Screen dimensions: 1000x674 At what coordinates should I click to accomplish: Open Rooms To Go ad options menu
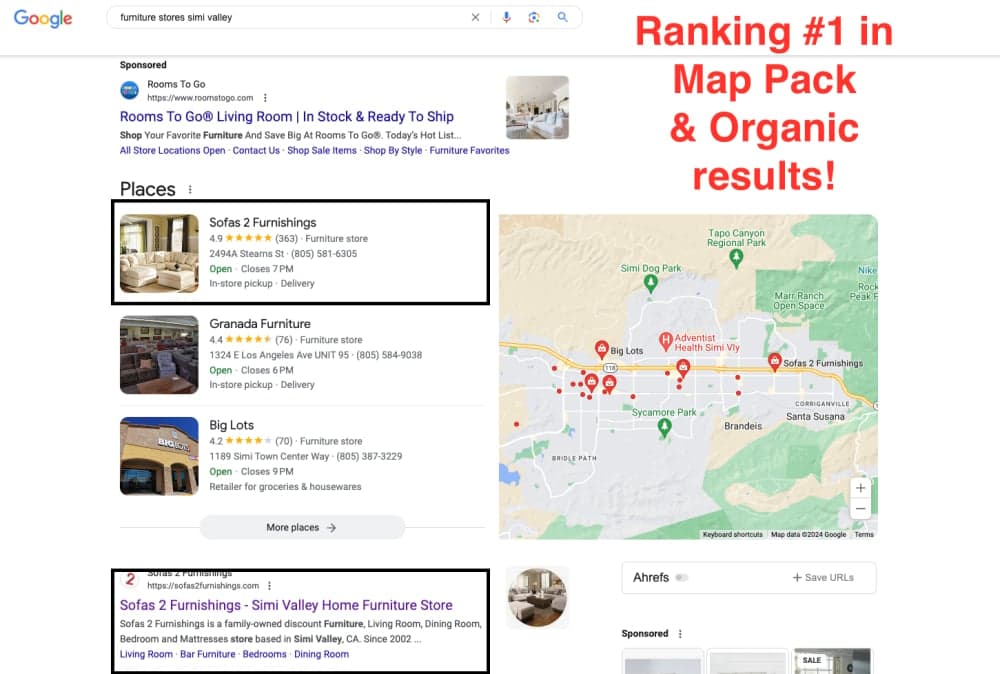(x=265, y=98)
